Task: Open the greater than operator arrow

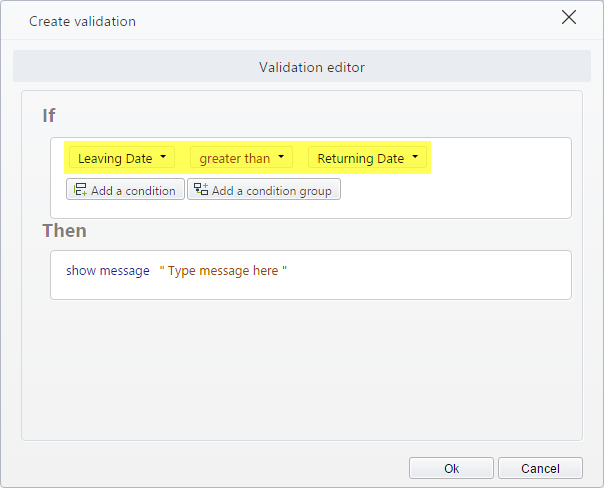Action: click(281, 156)
